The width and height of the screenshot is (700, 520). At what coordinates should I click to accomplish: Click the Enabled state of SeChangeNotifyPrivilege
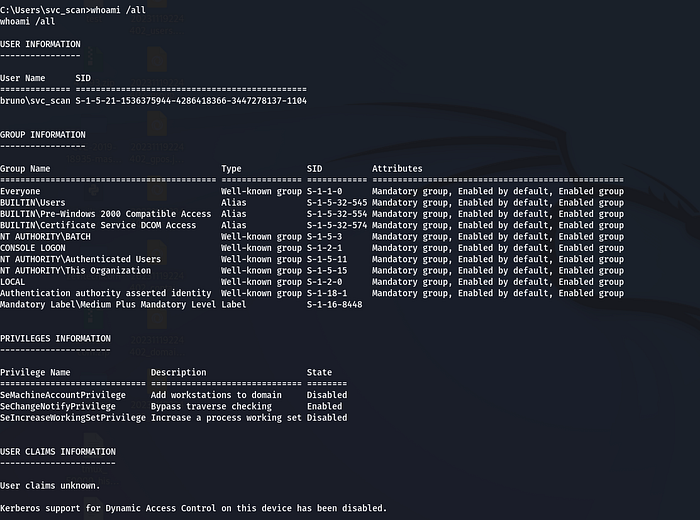(325, 407)
